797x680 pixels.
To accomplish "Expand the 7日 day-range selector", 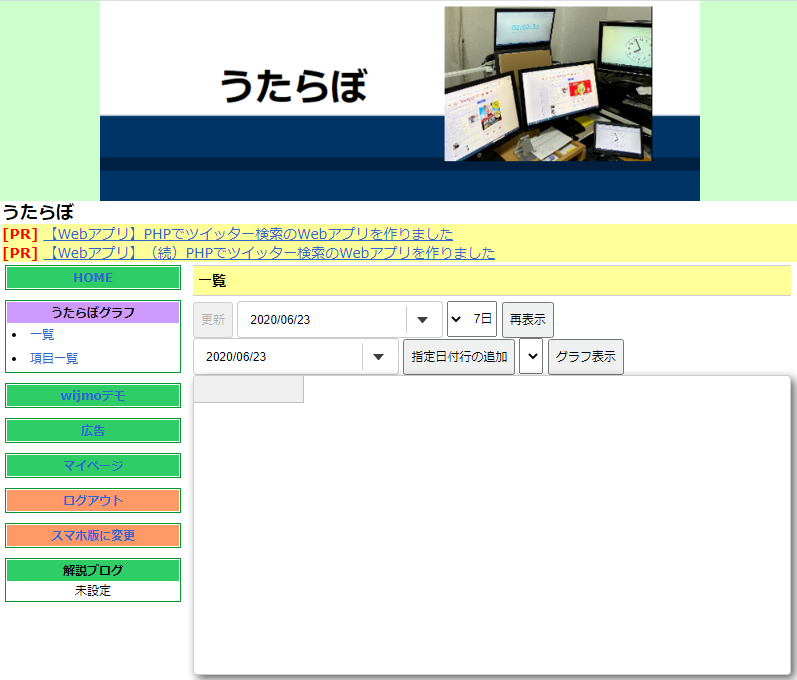I will coord(472,319).
